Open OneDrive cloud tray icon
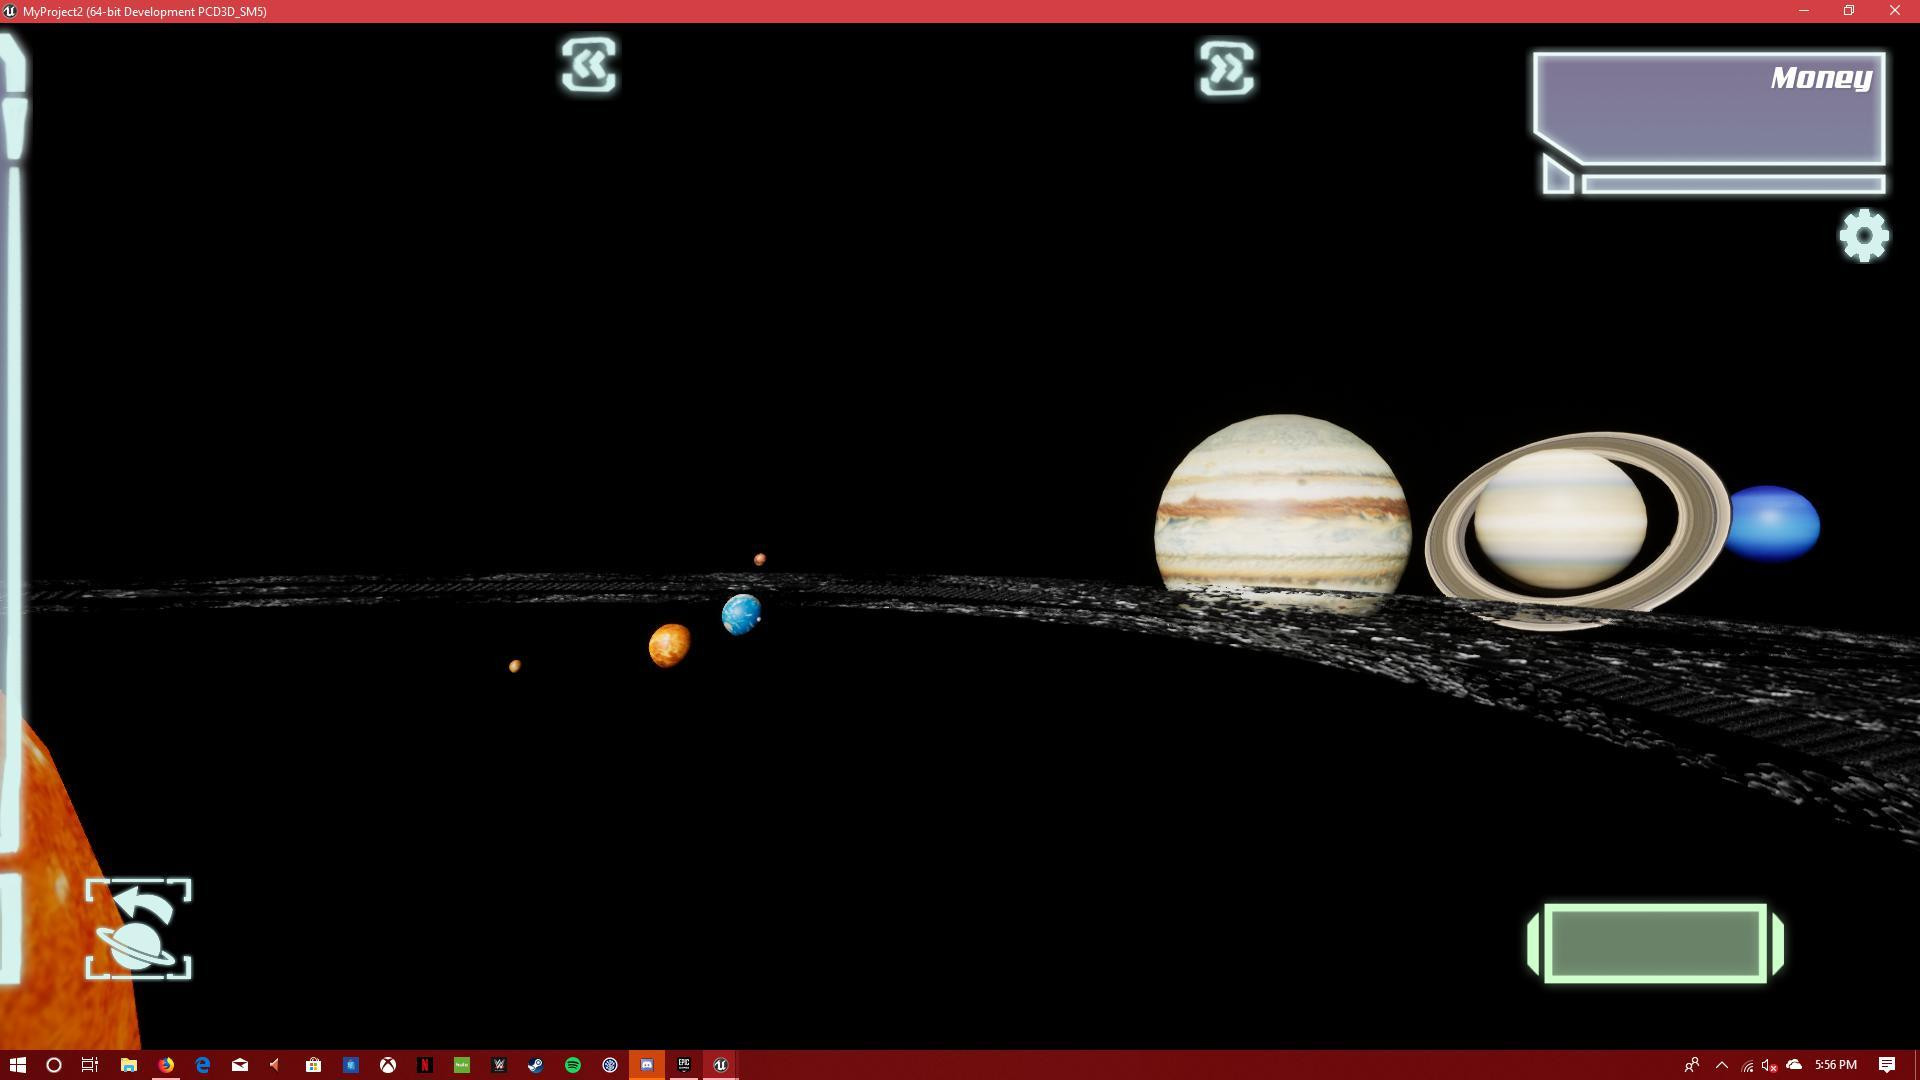The width and height of the screenshot is (1920, 1080). pos(1794,1064)
